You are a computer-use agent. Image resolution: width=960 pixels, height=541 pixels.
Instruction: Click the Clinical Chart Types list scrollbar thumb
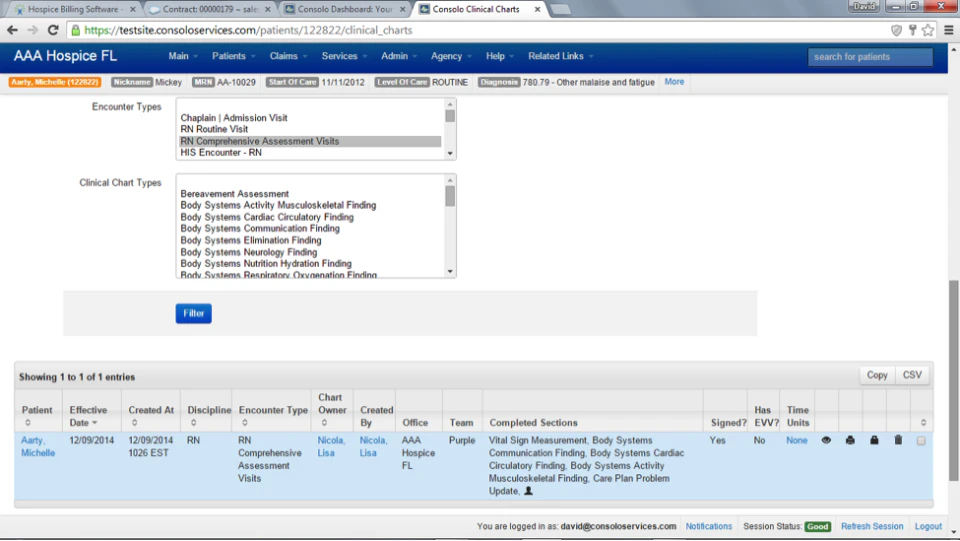[x=450, y=196]
